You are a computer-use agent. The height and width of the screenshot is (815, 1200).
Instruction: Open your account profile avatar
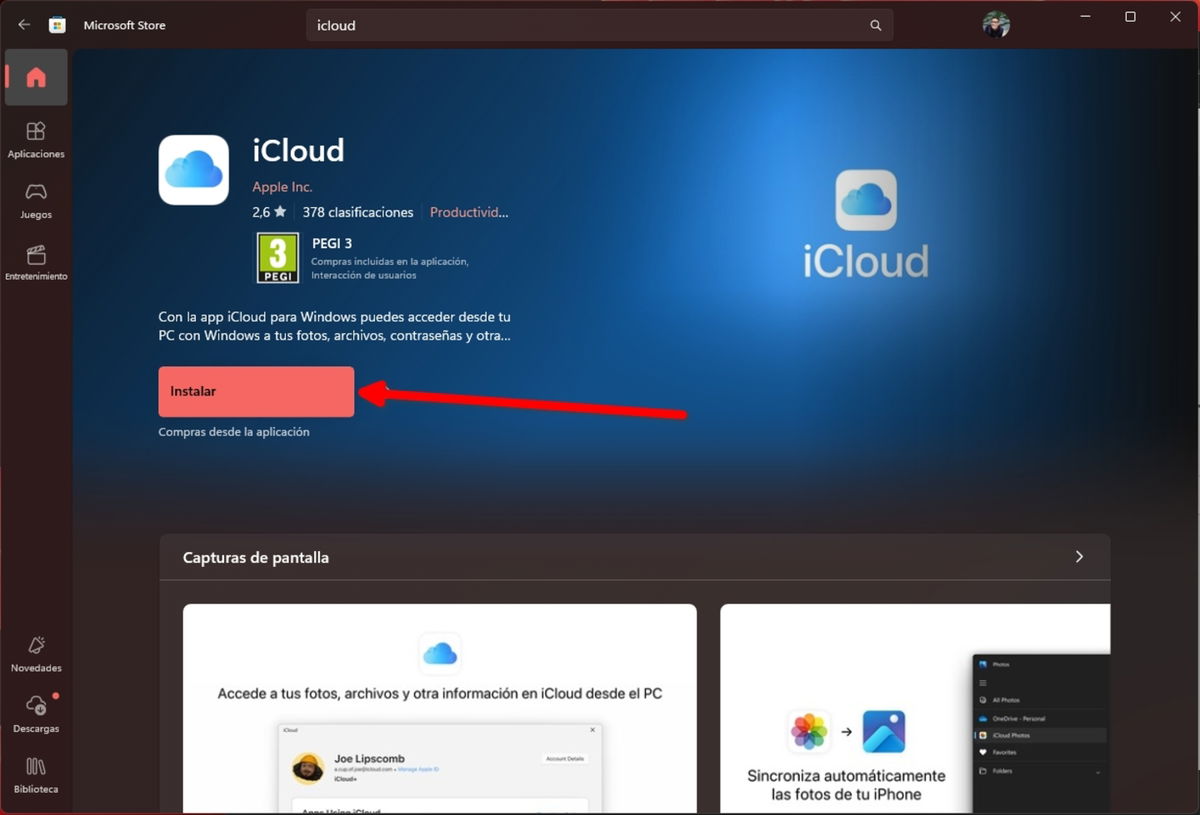(x=996, y=24)
